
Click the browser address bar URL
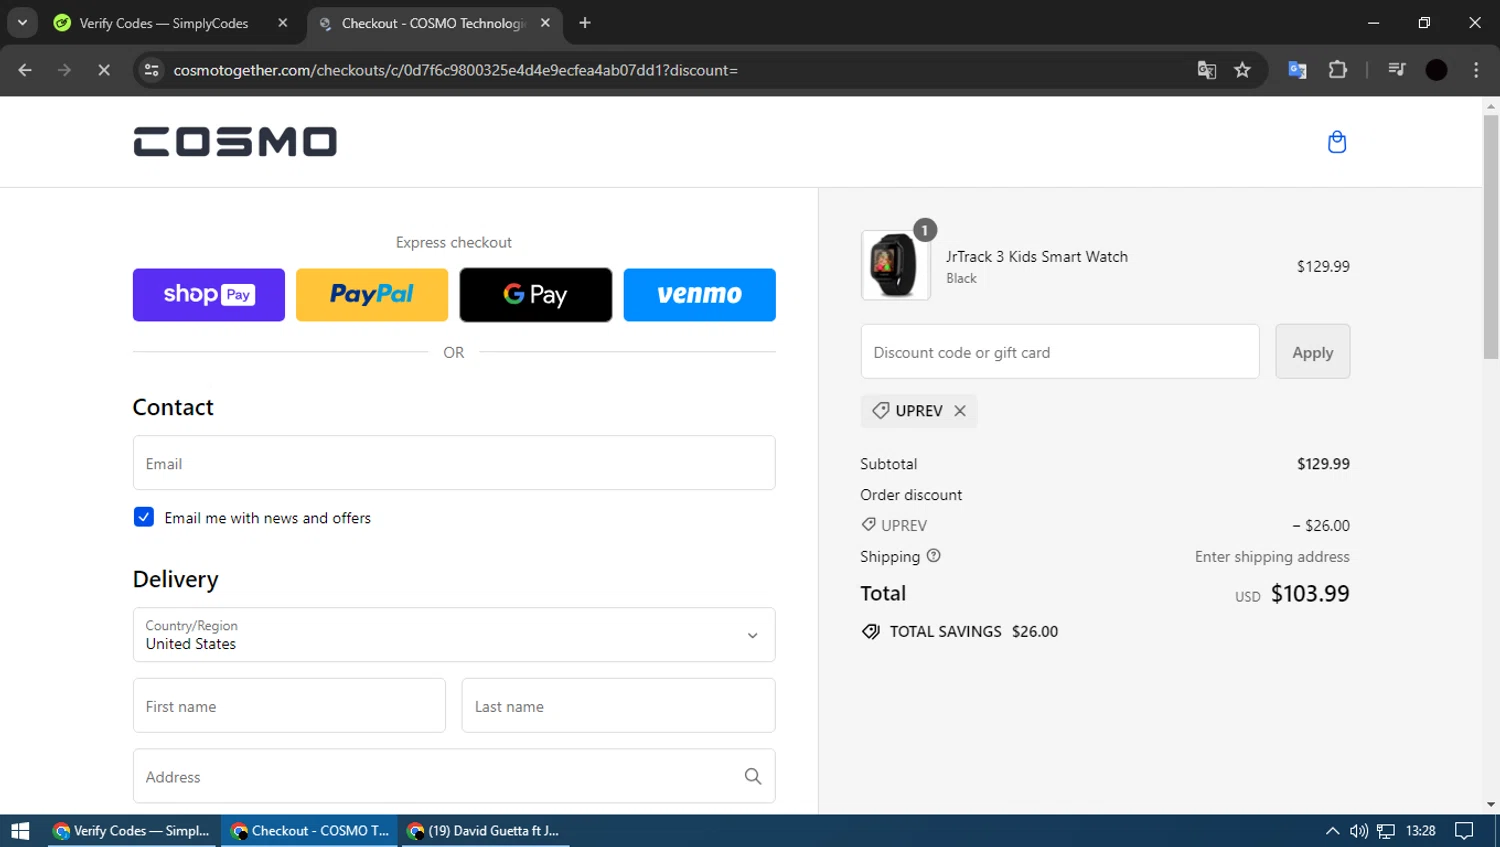[456, 70]
